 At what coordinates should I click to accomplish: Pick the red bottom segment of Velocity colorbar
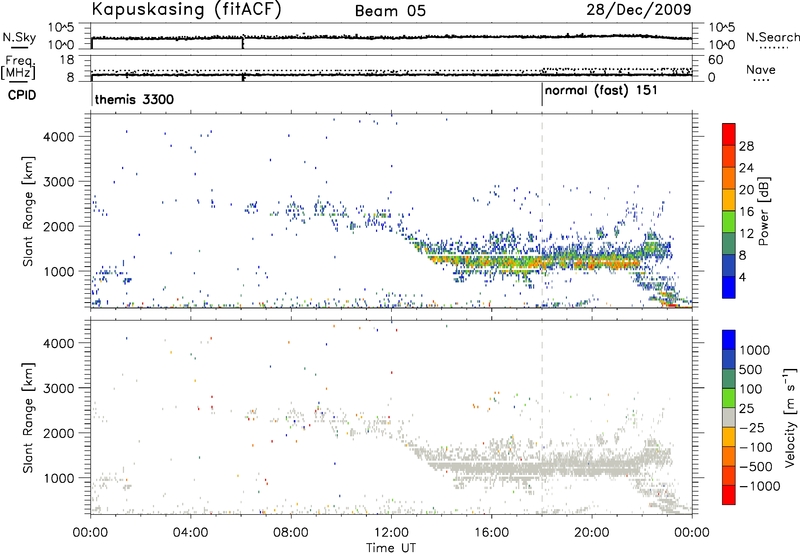tap(729, 495)
